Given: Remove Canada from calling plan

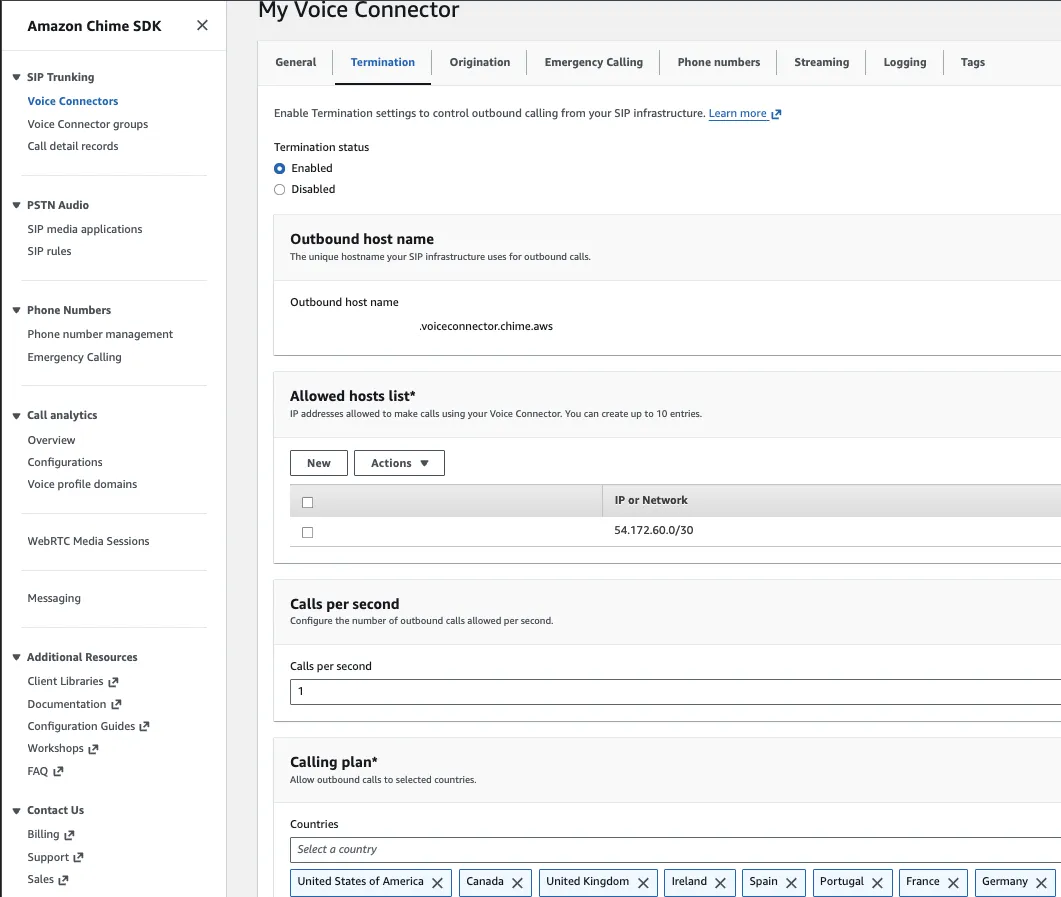Looking at the screenshot, I should [517, 883].
